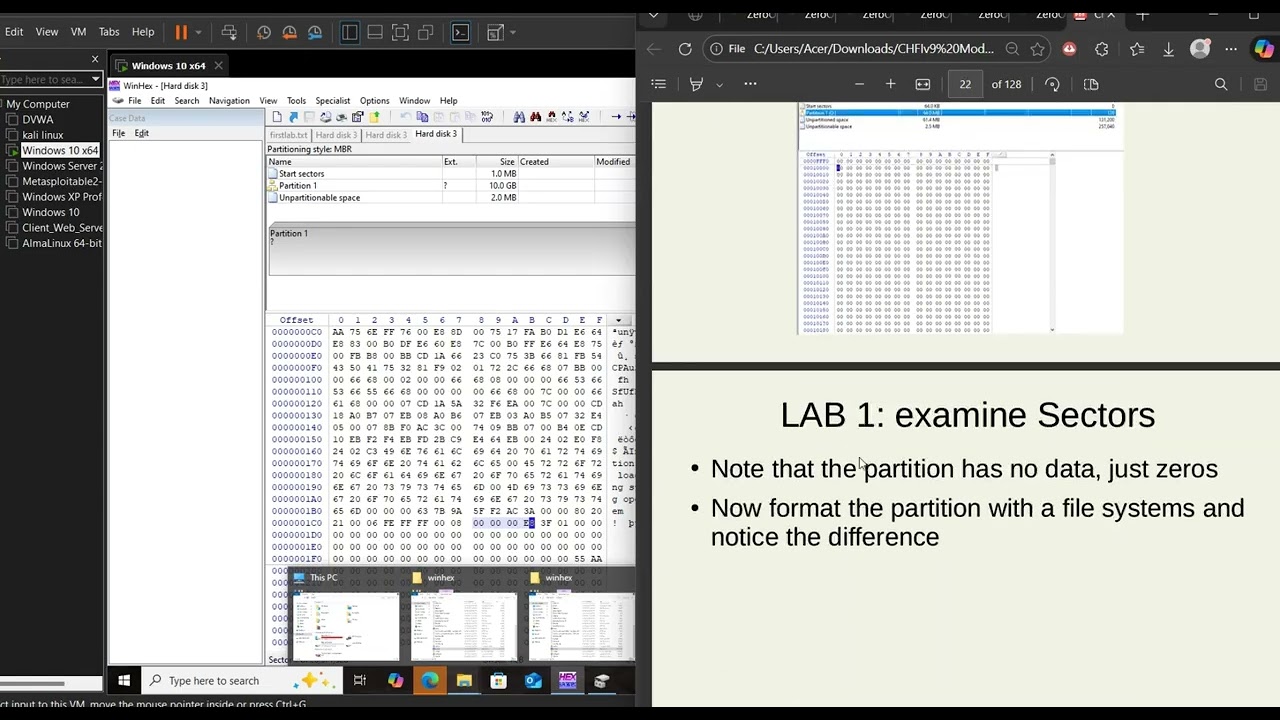Select Kali Linux in VMware library
The width and height of the screenshot is (1280, 720).
[43, 135]
